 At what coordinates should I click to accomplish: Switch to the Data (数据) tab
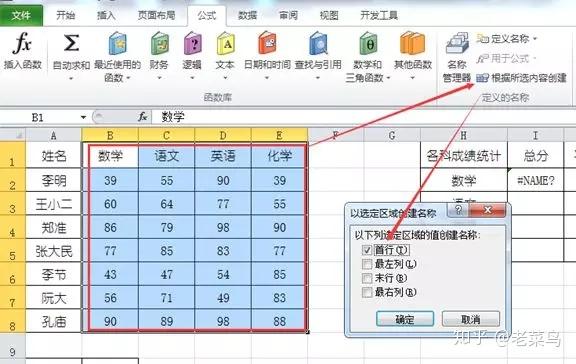(x=247, y=15)
